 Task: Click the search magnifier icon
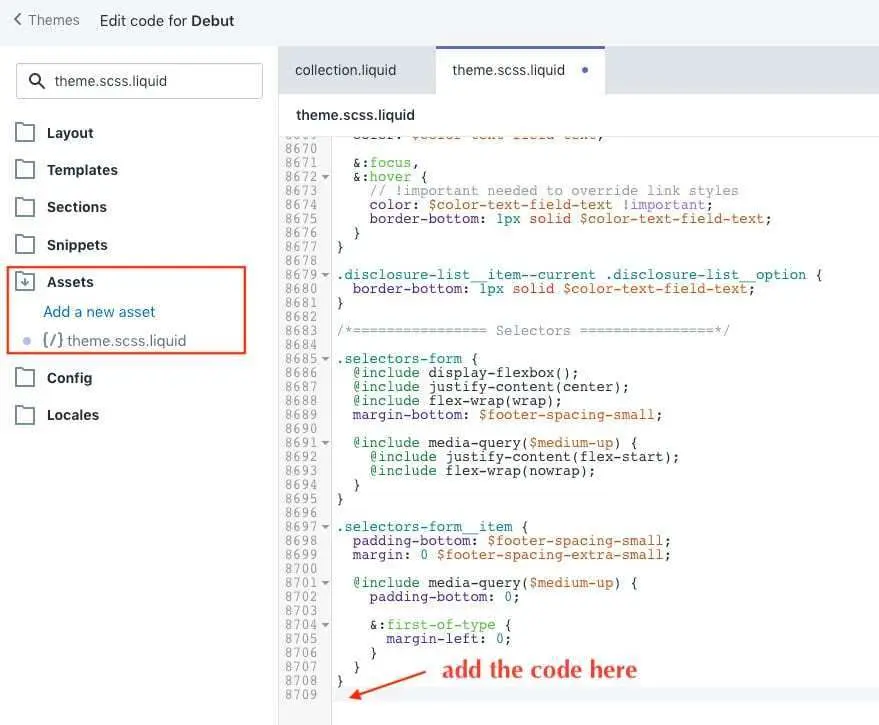click(38, 81)
